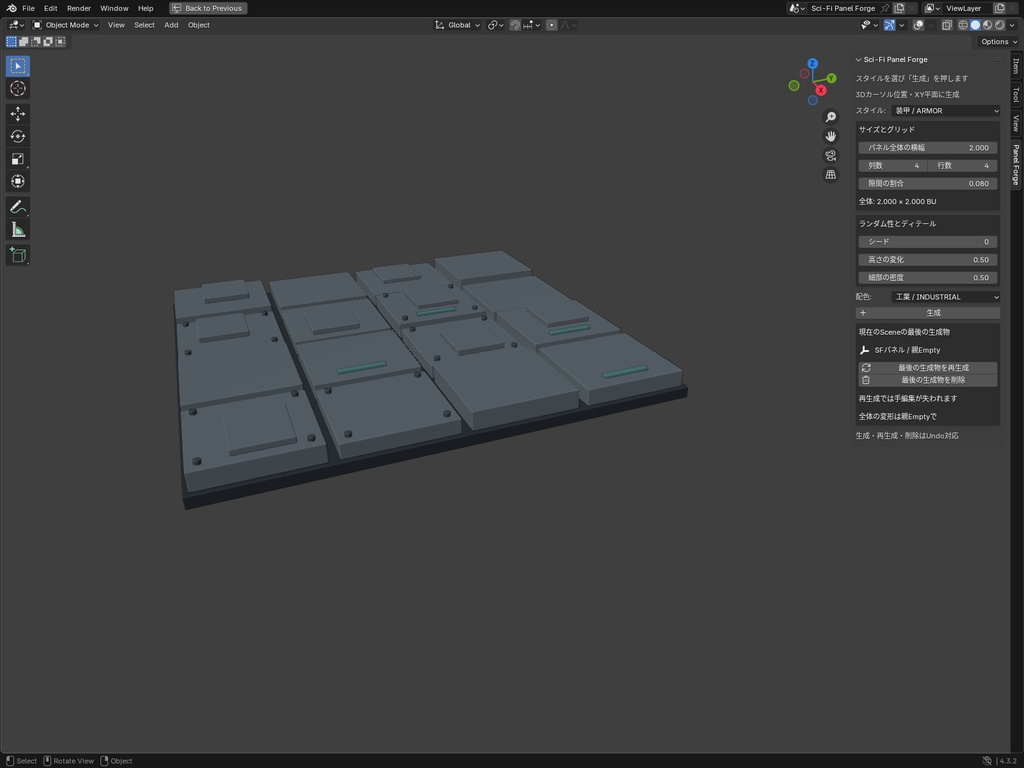Pin the Sci-Fi Panel Forge scene
This screenshot has width=1024, height=768.
point(885,8)
